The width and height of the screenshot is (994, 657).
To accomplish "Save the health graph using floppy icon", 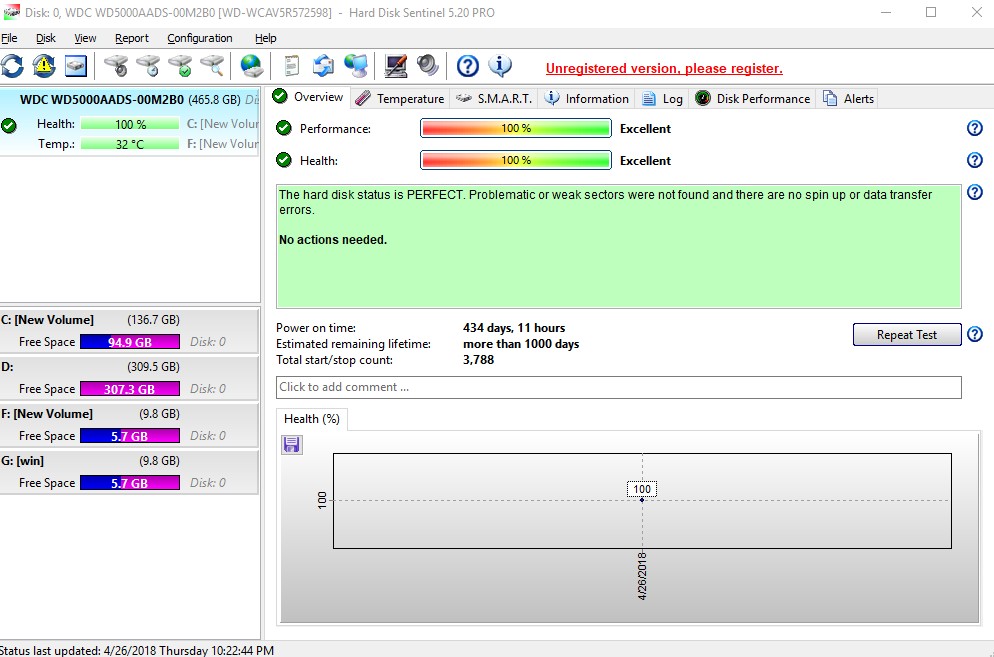I will click(292, 444).
